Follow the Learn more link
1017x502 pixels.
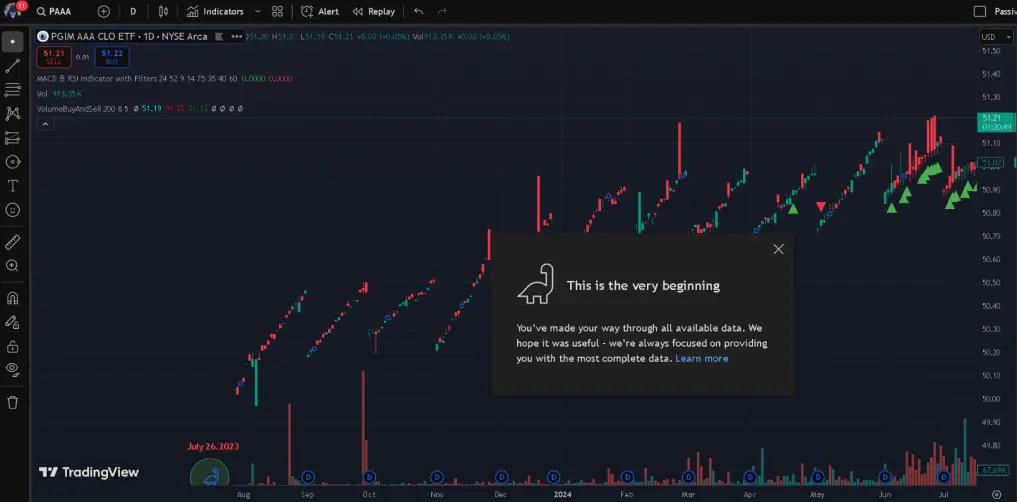pos(701,358)
